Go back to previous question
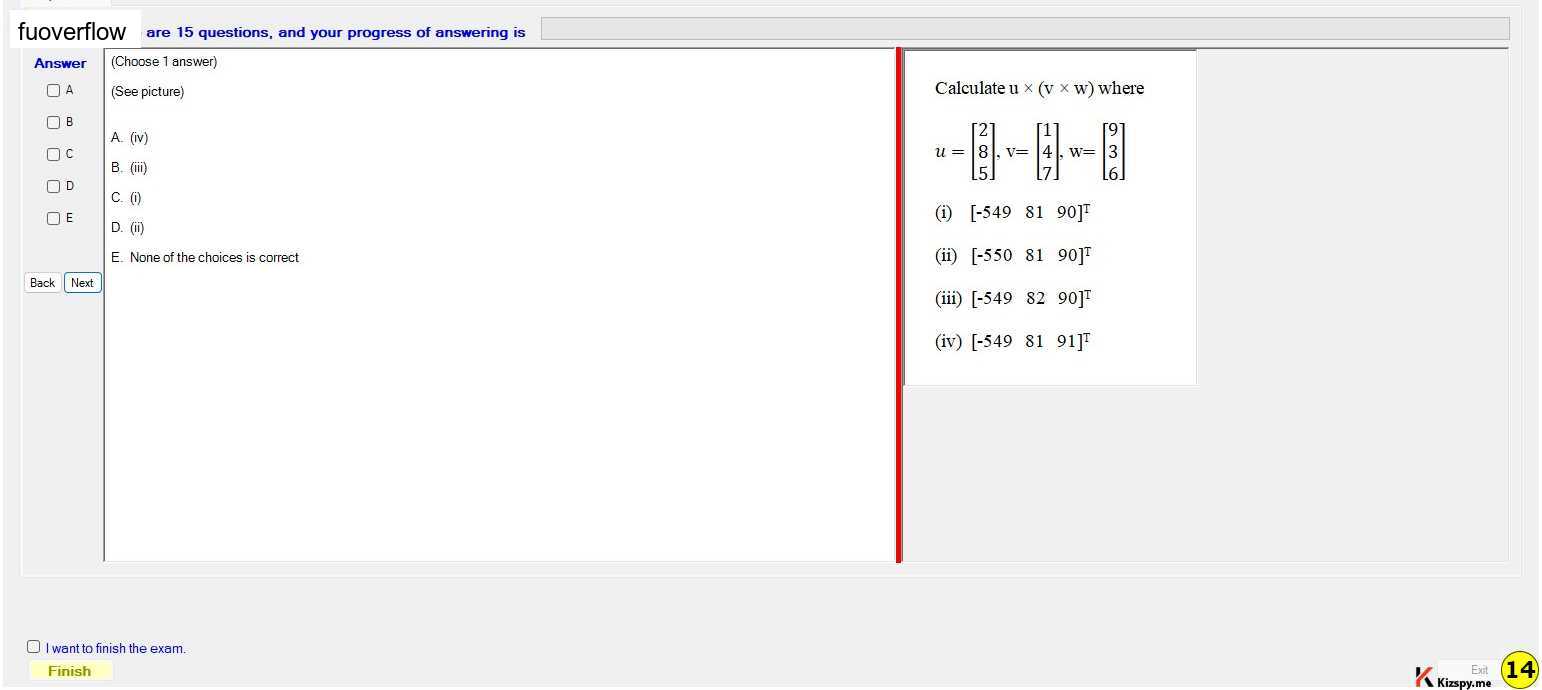The image size is (1542, 690). point(43,283)
